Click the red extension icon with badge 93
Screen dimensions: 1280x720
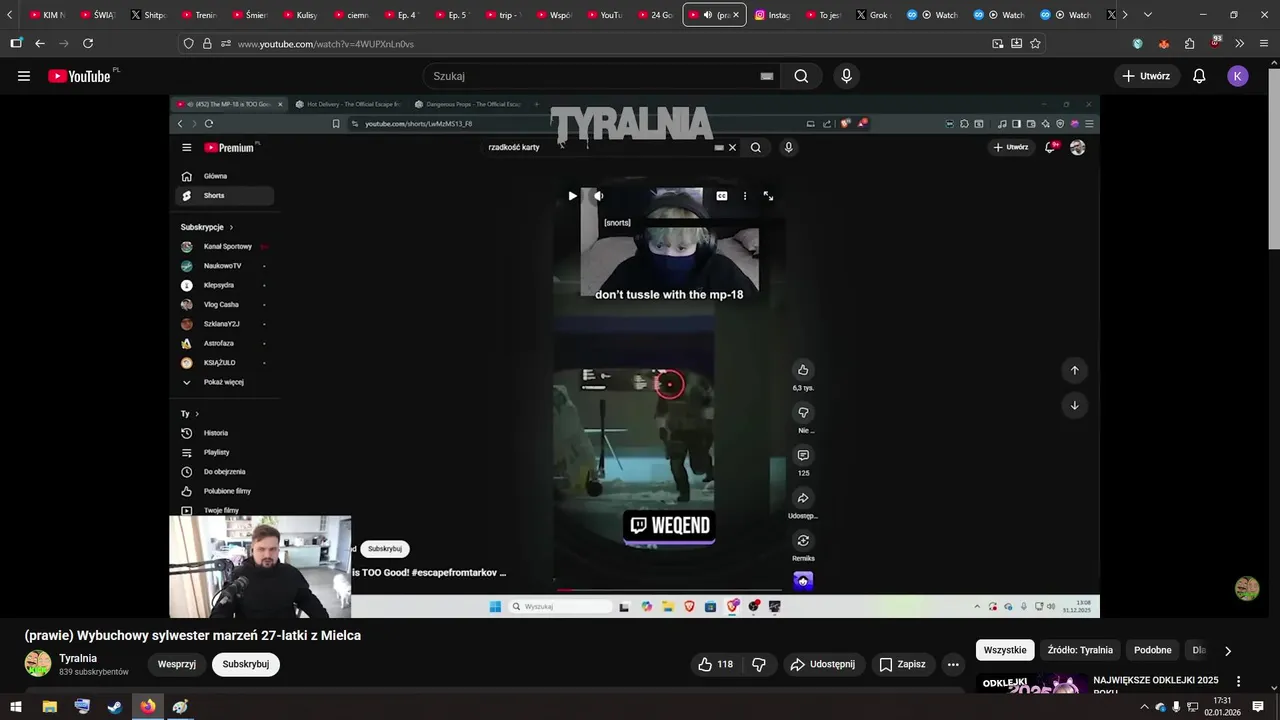(x=1215, y=43)
